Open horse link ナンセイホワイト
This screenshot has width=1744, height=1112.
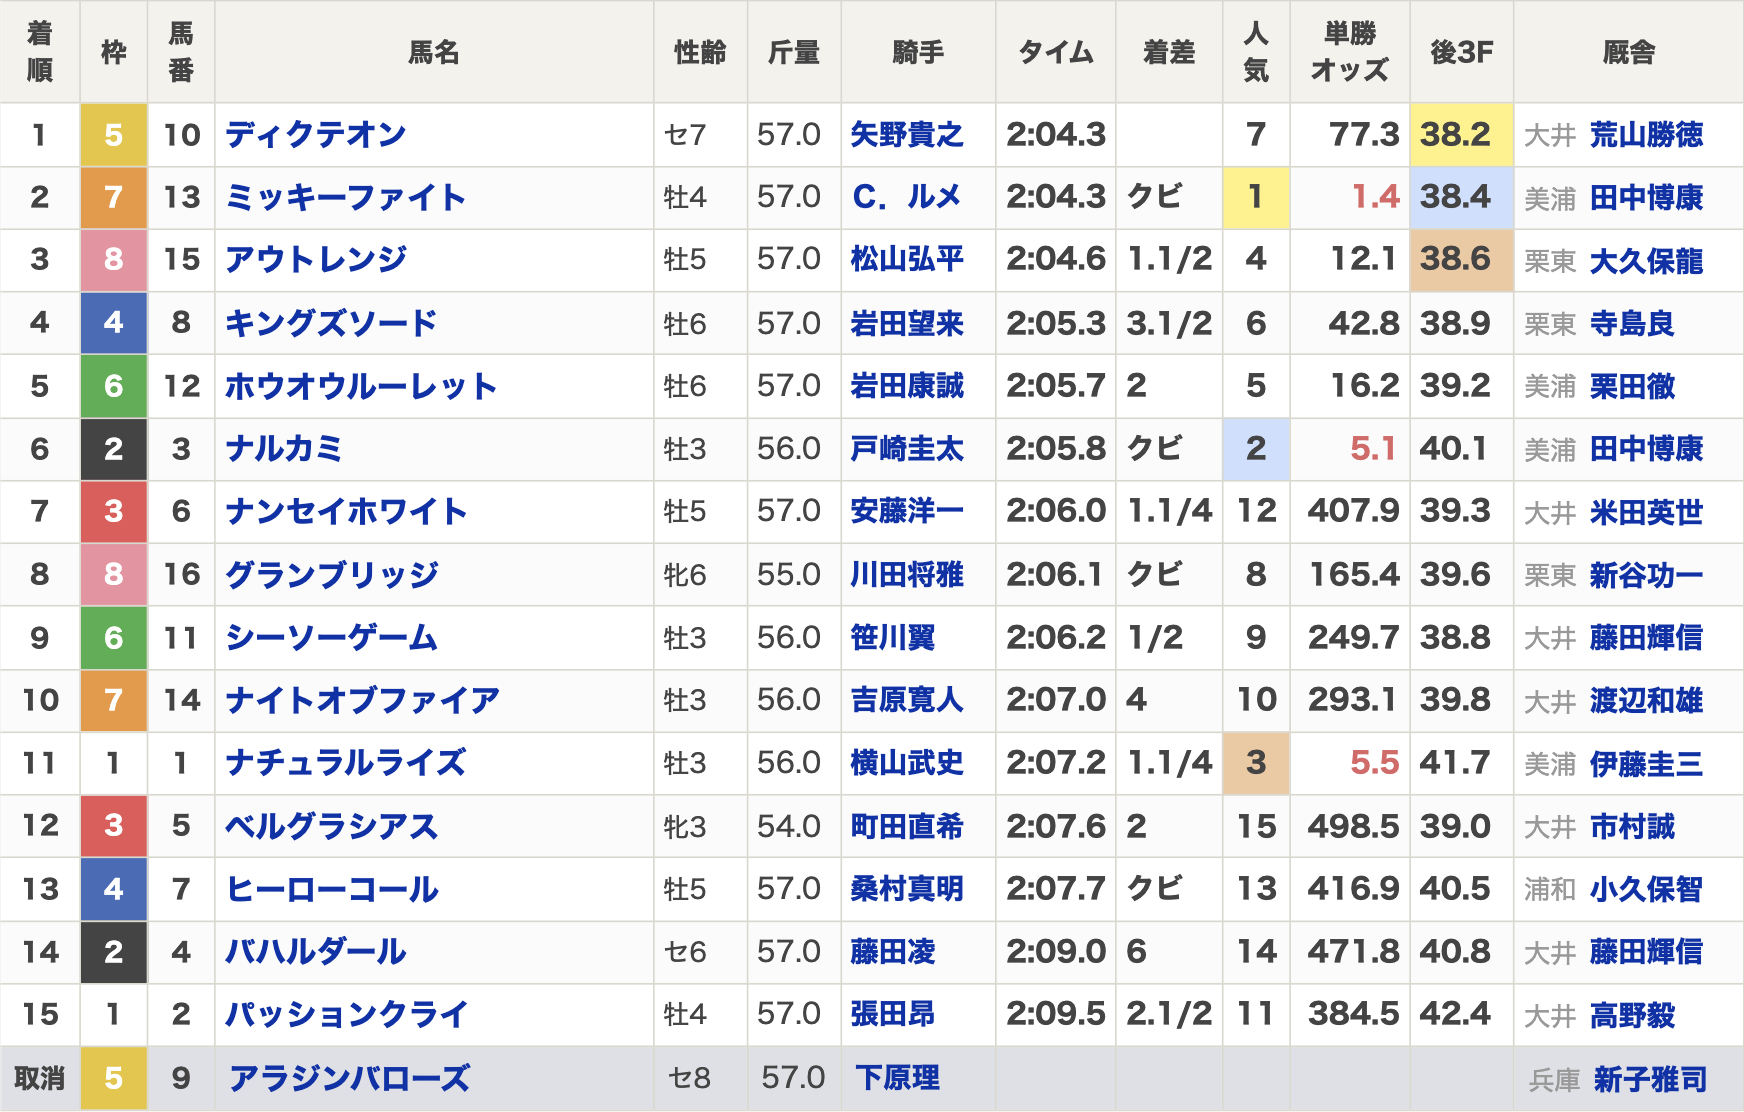(345, 512)
